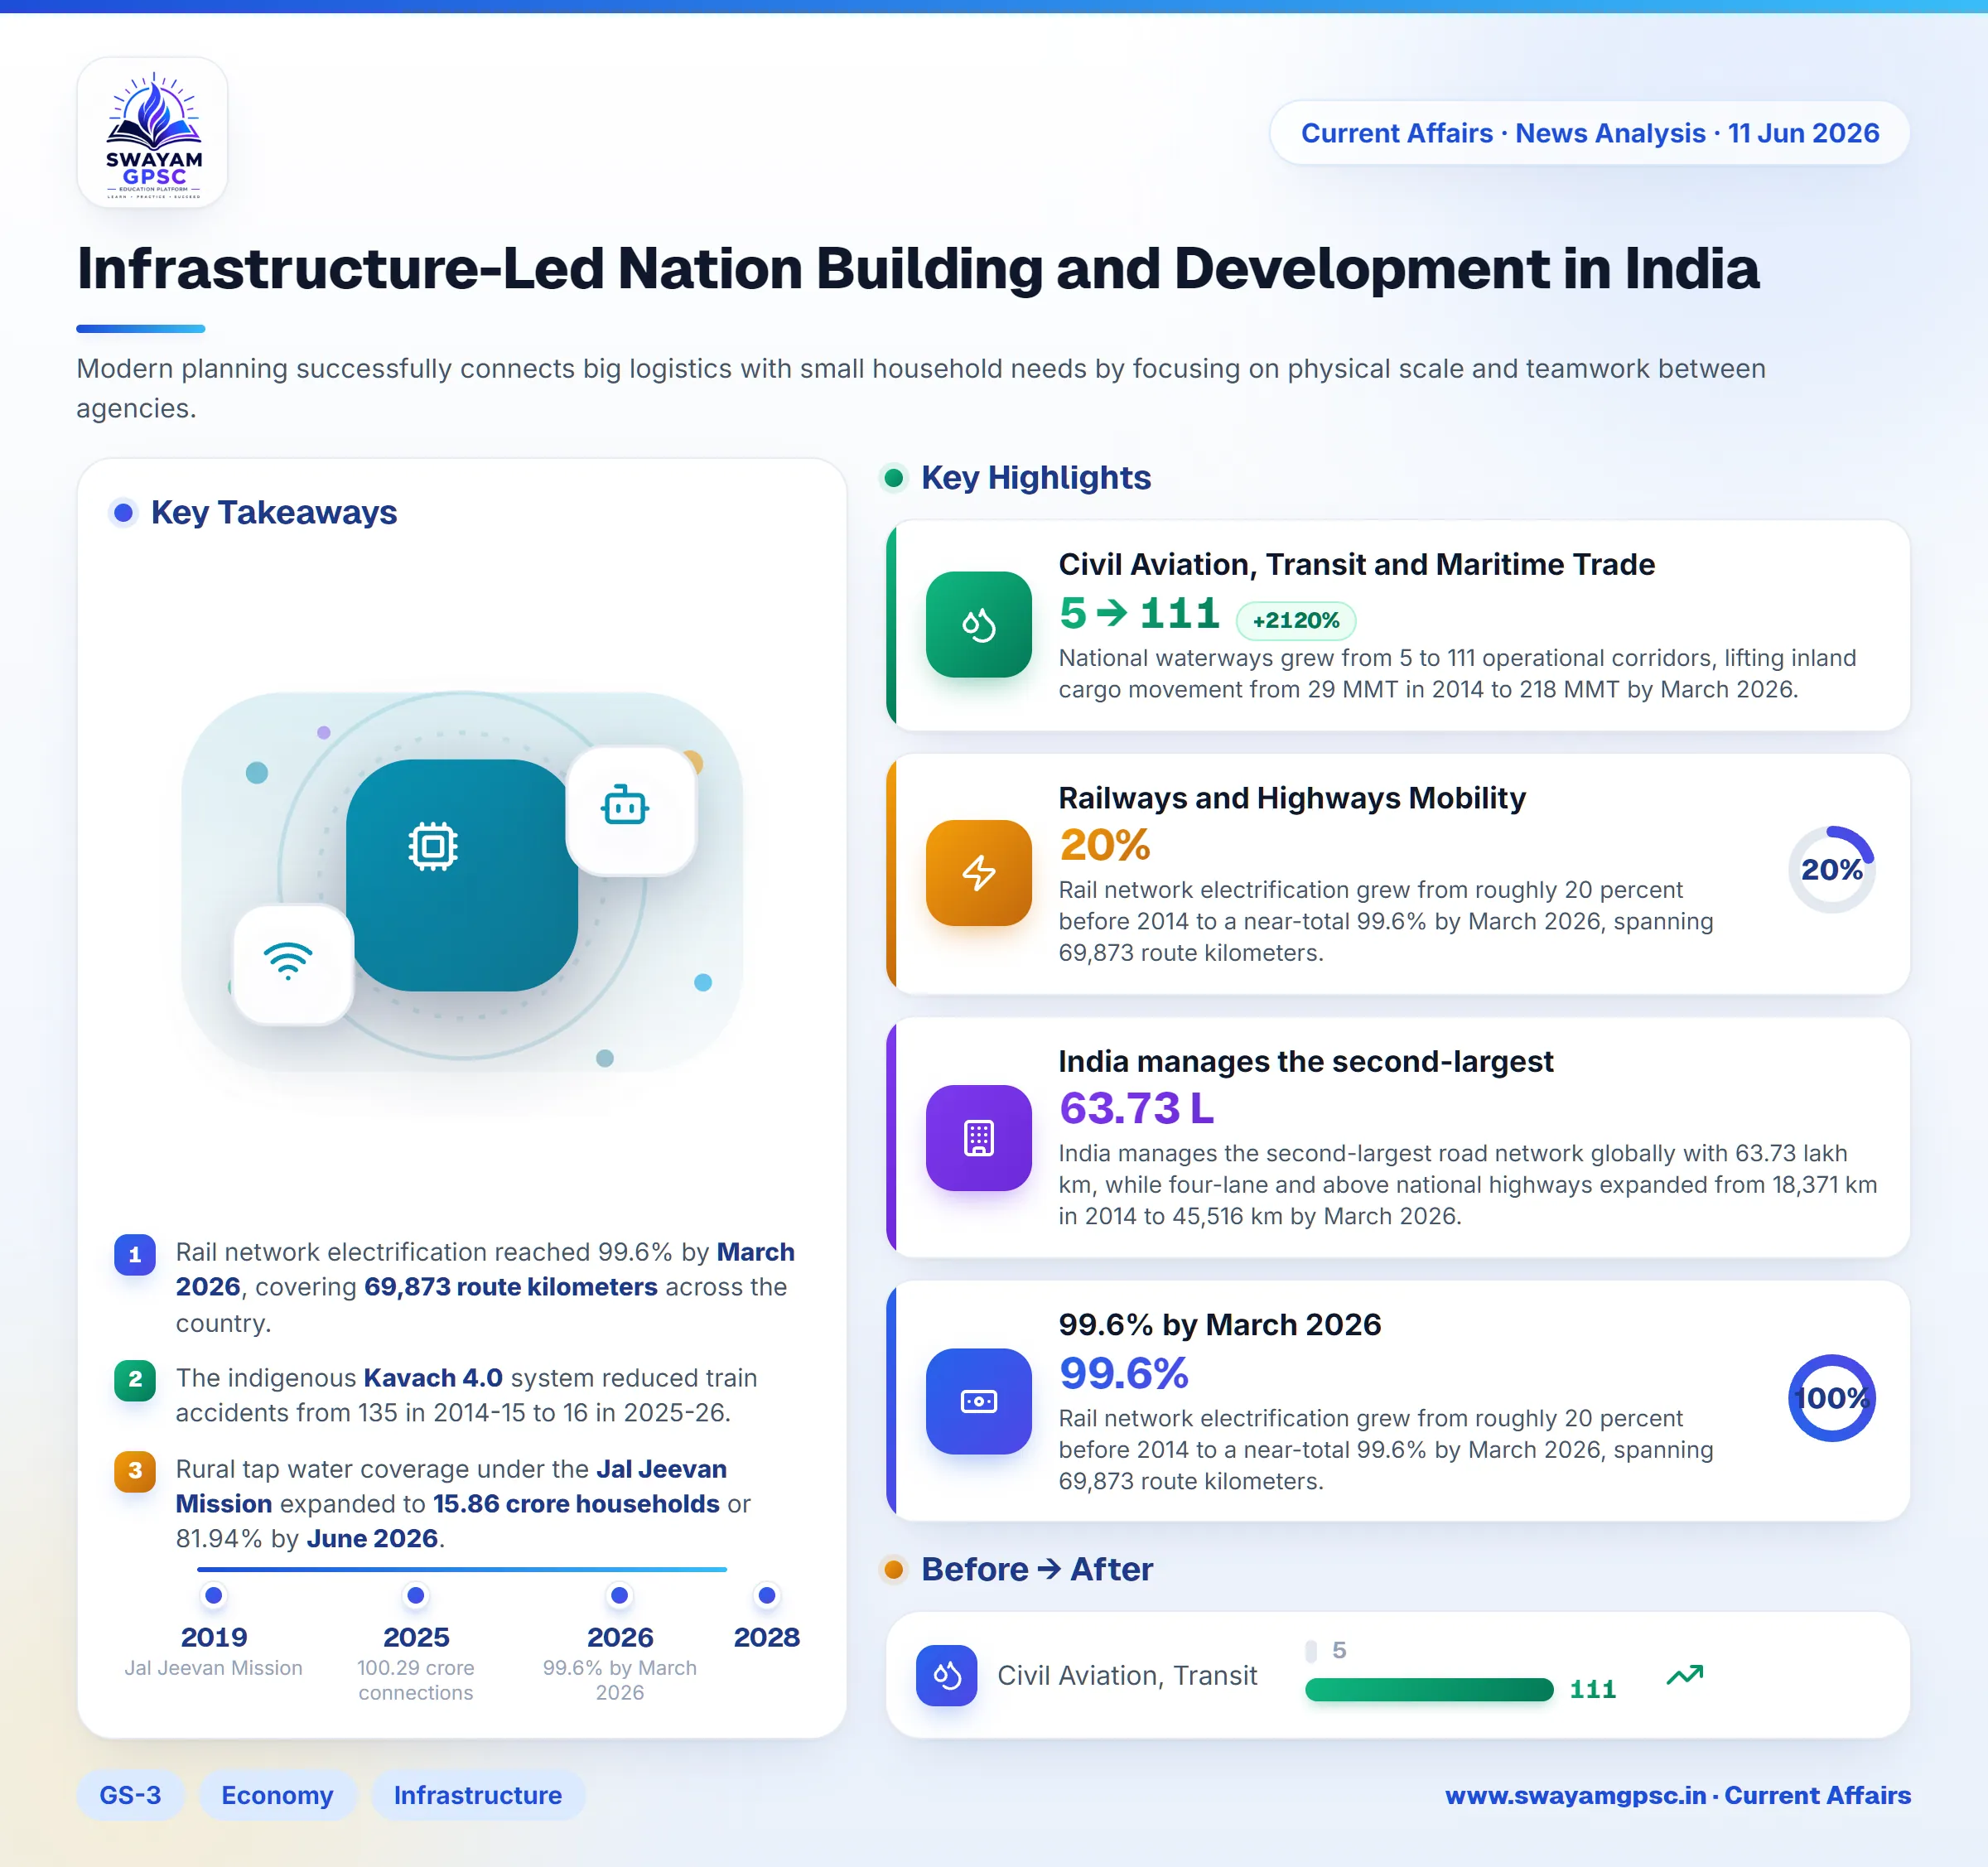1988x1867 pixels.
Task: Select the 2028 timeline marker dot
Action: (767, 1595)
